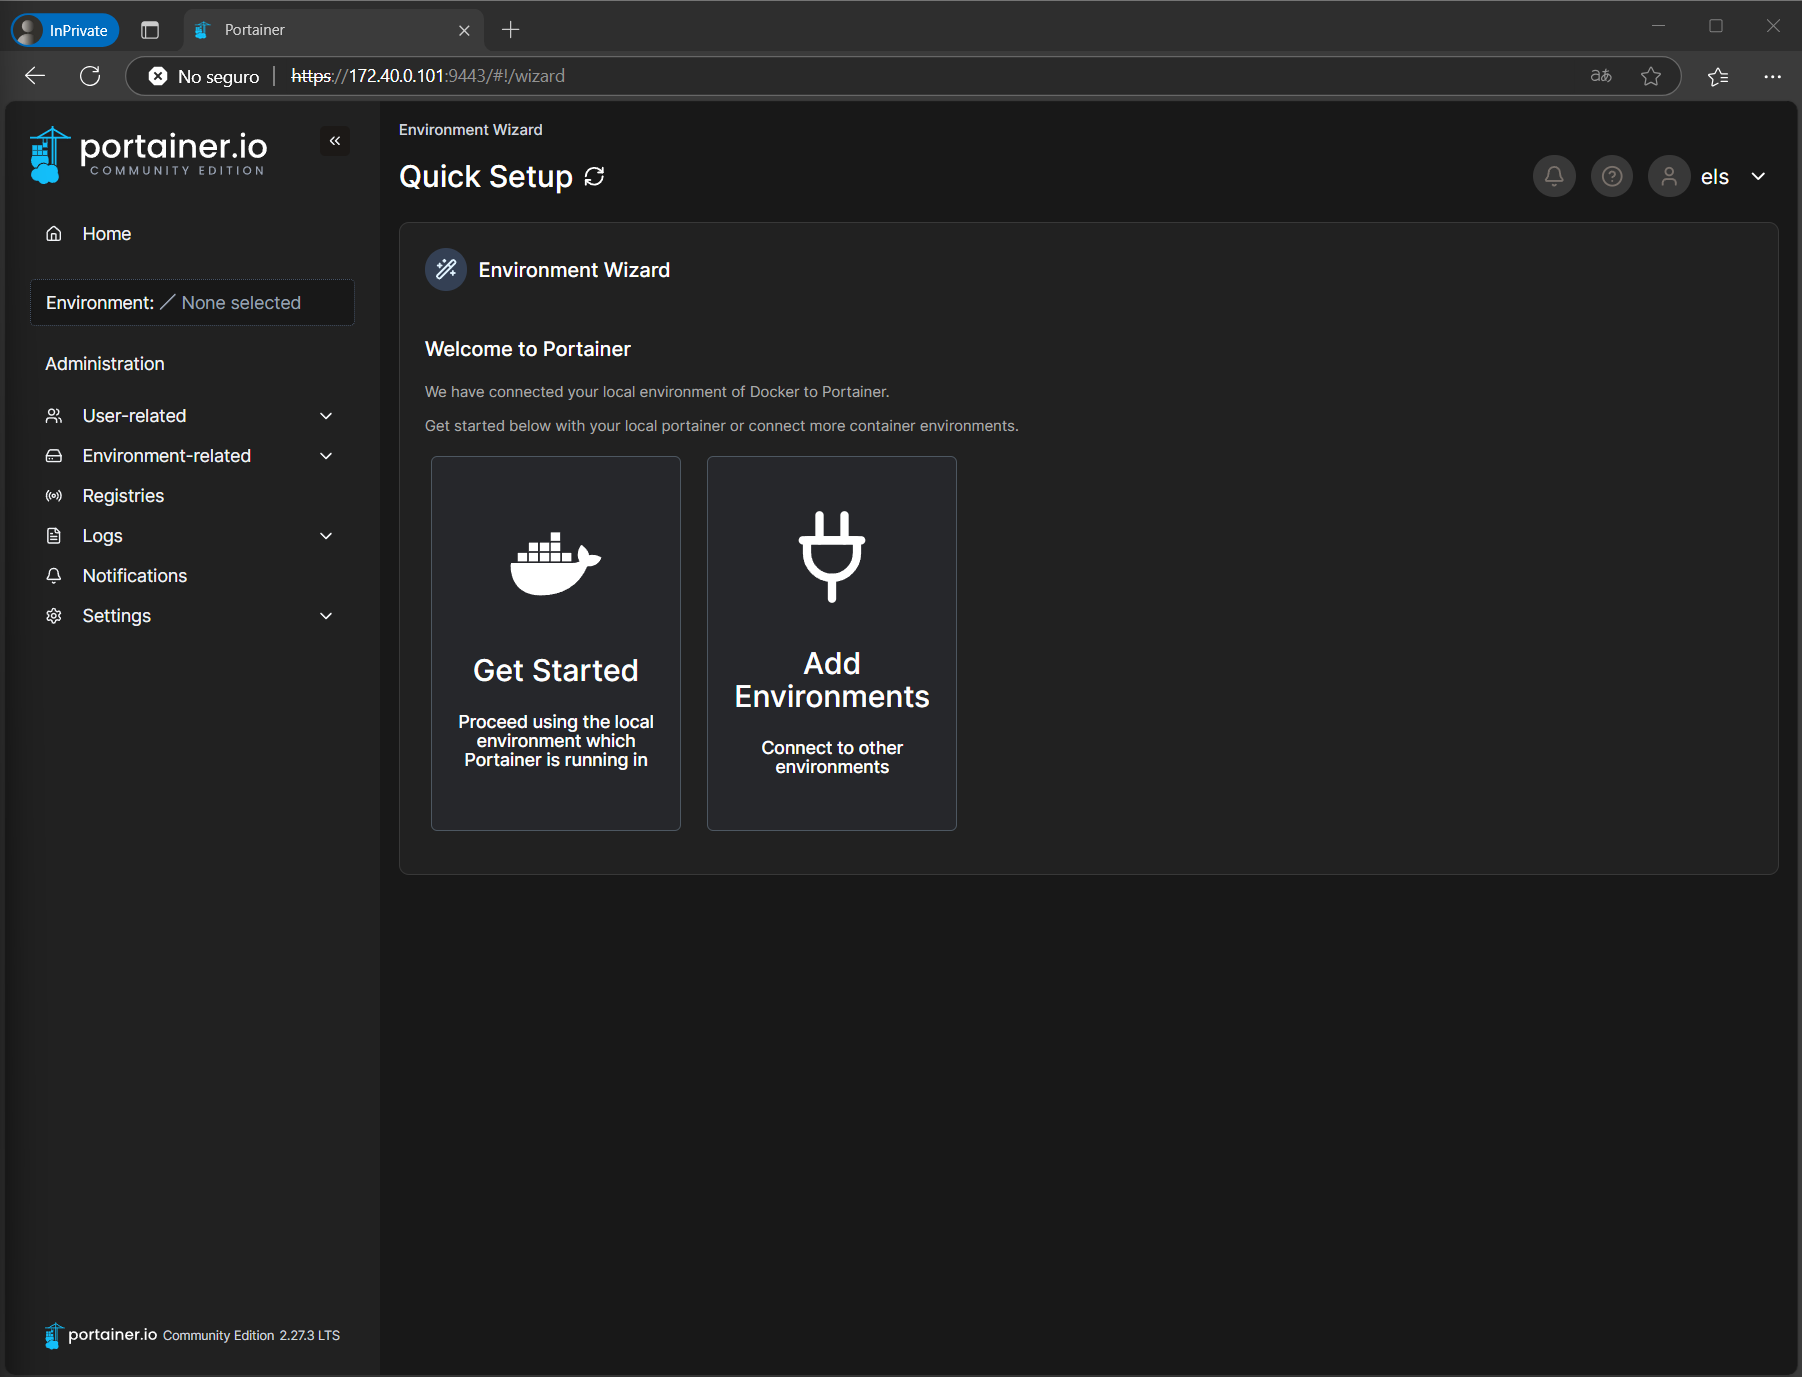1802x1377 pixels.
Task: Click the Environment Wizard breadcrumb
Action: pyautogui.click(x=471, y=130)
